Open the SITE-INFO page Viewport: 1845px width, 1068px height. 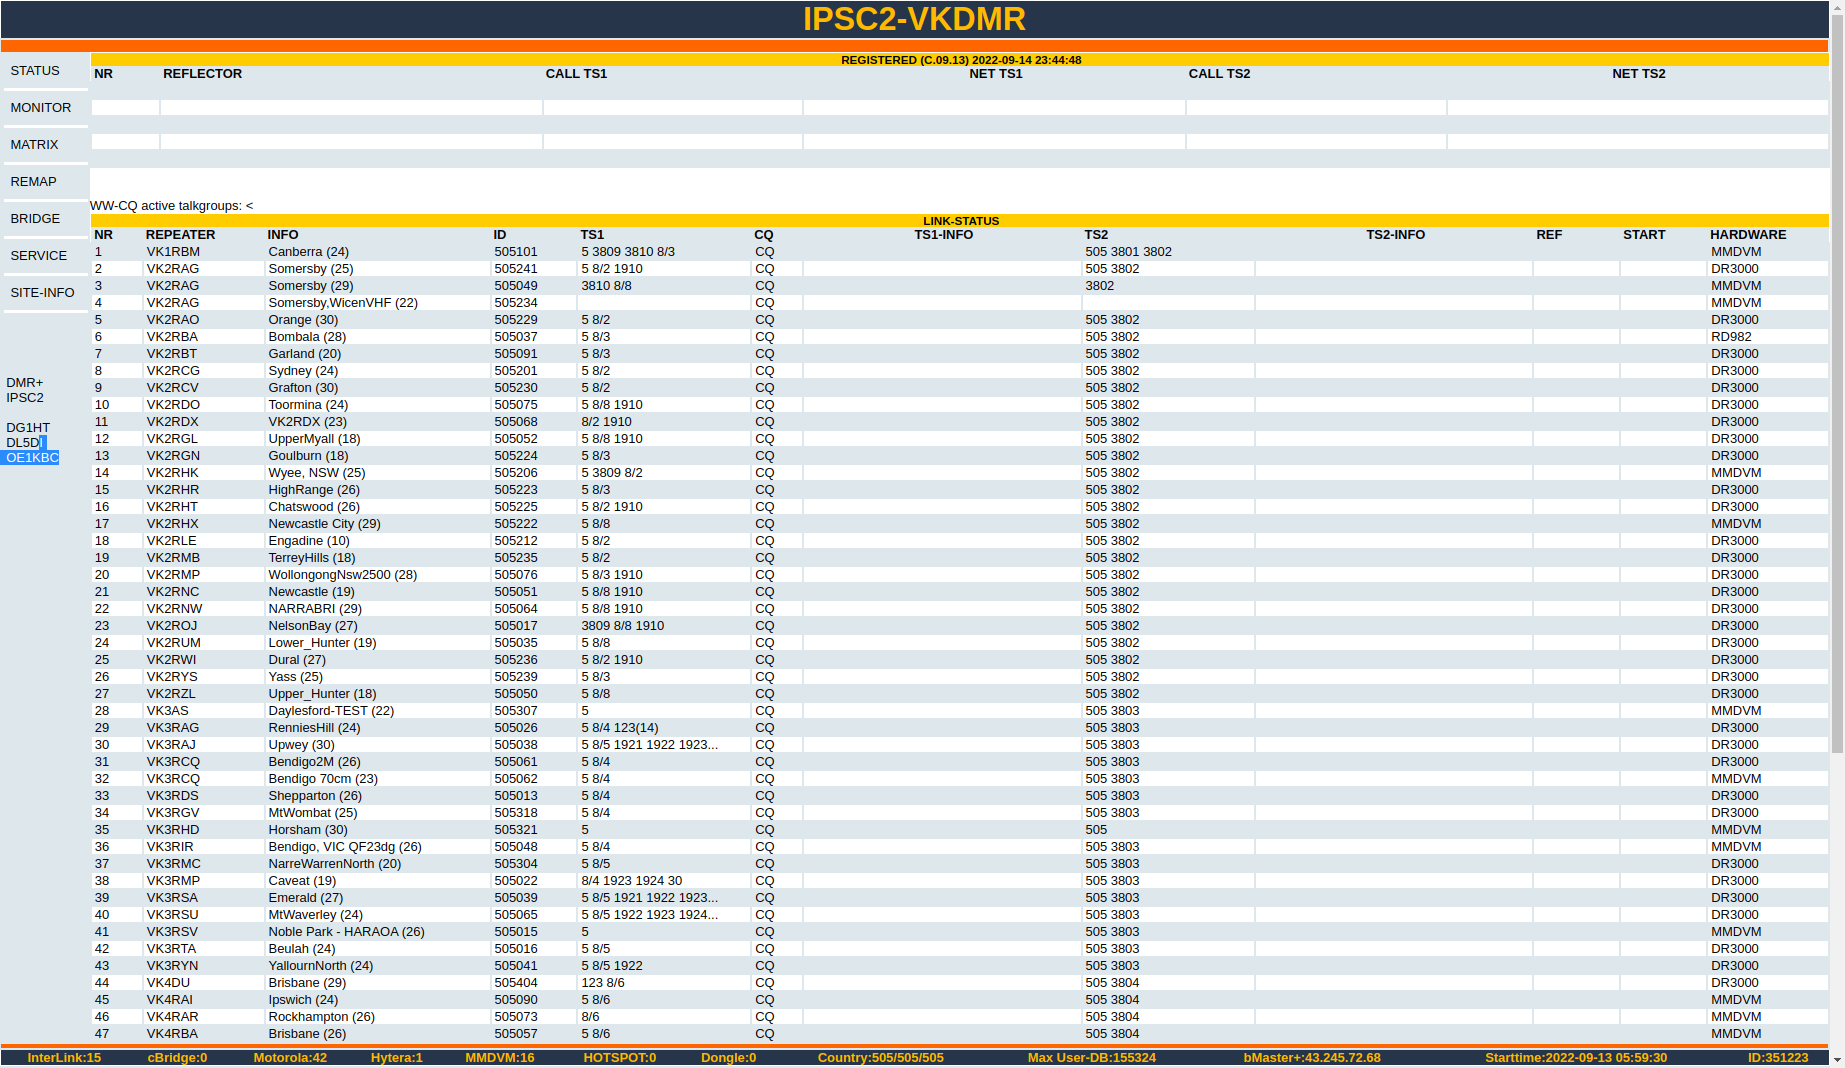tap(42, 292)
